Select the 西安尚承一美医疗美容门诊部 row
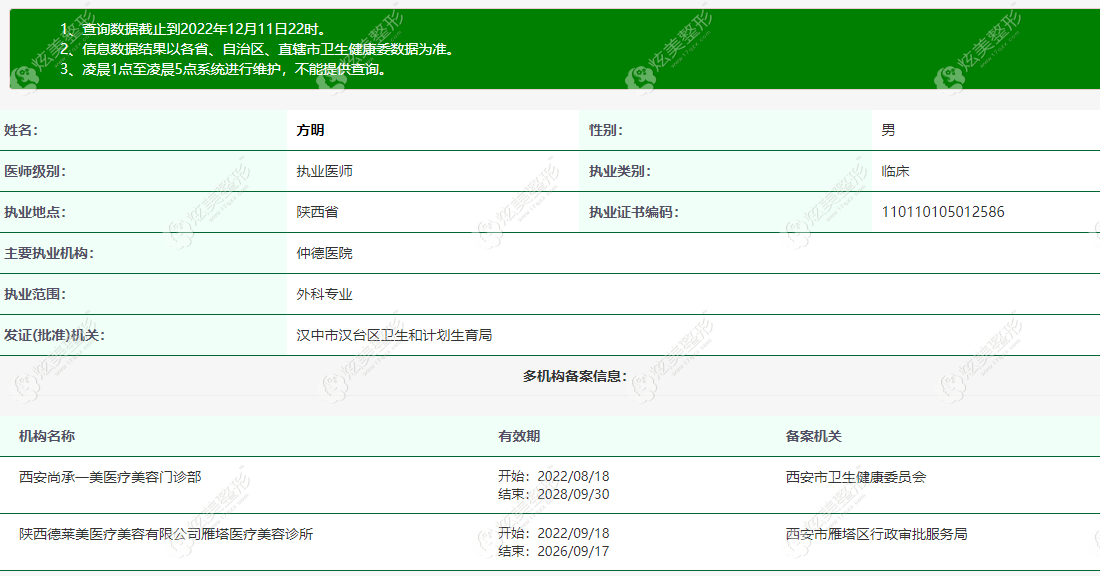 [550, 485]
